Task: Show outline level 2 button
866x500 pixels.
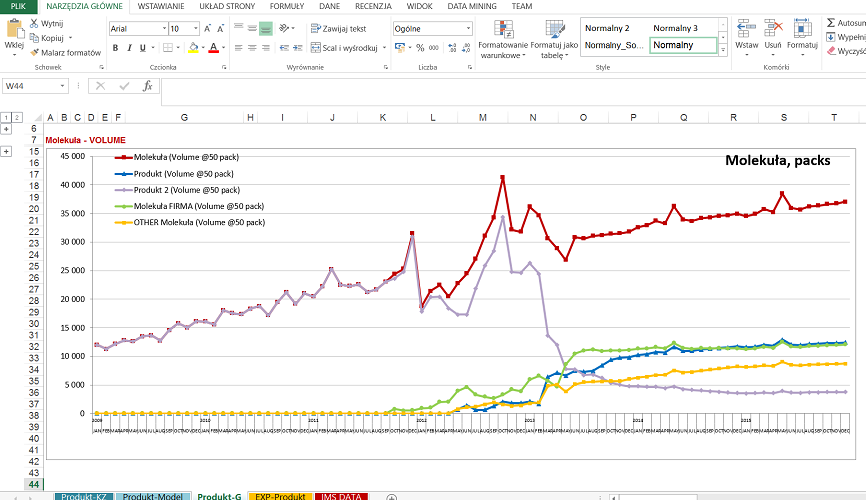Action: click(17, 118)
